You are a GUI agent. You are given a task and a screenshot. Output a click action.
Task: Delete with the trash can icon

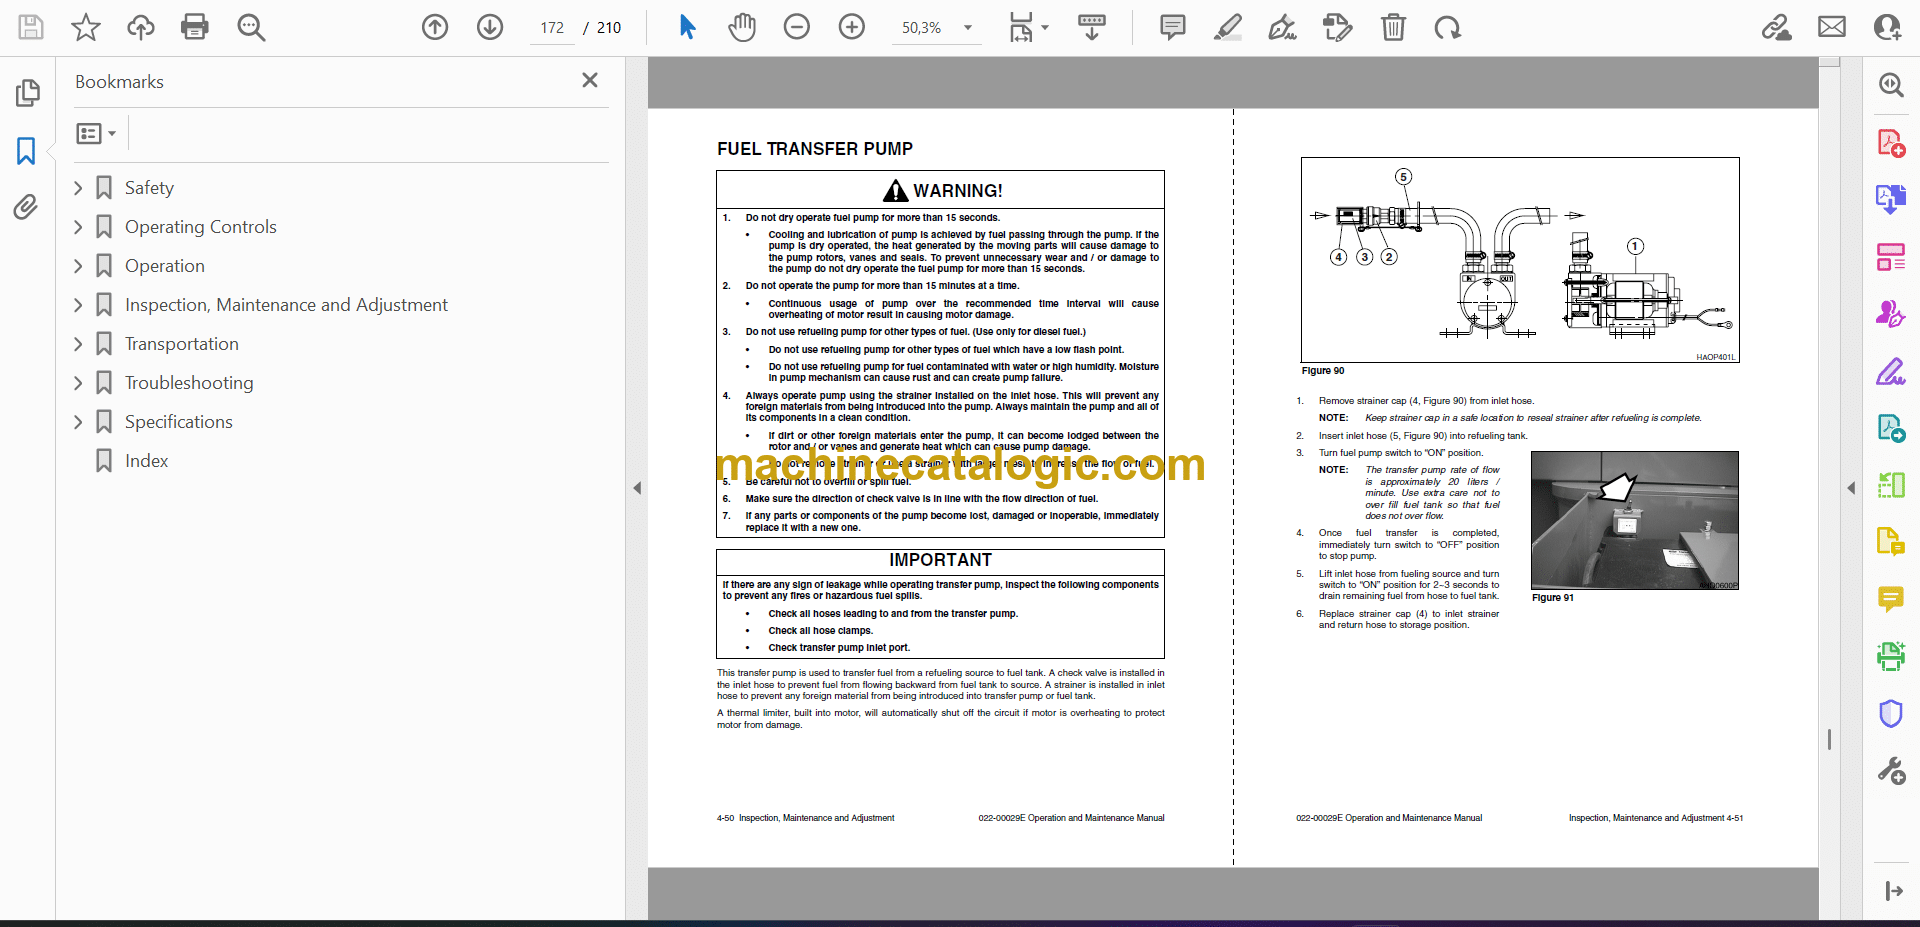click(1393, 27)
